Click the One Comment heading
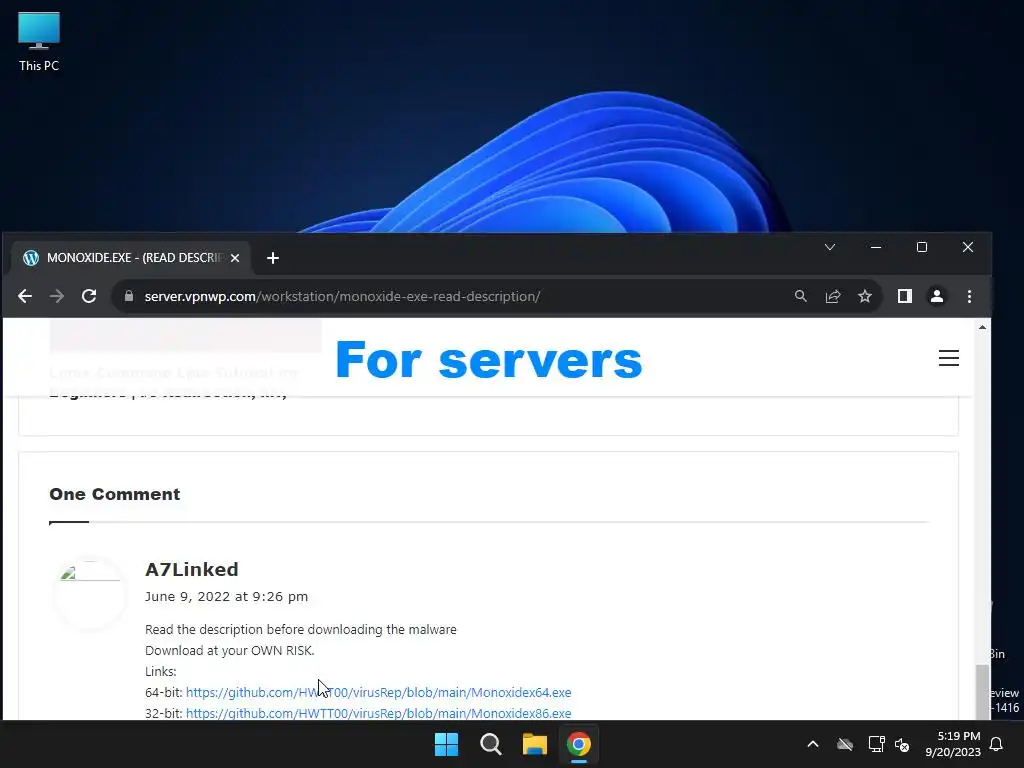 click(x=115, y=494)
